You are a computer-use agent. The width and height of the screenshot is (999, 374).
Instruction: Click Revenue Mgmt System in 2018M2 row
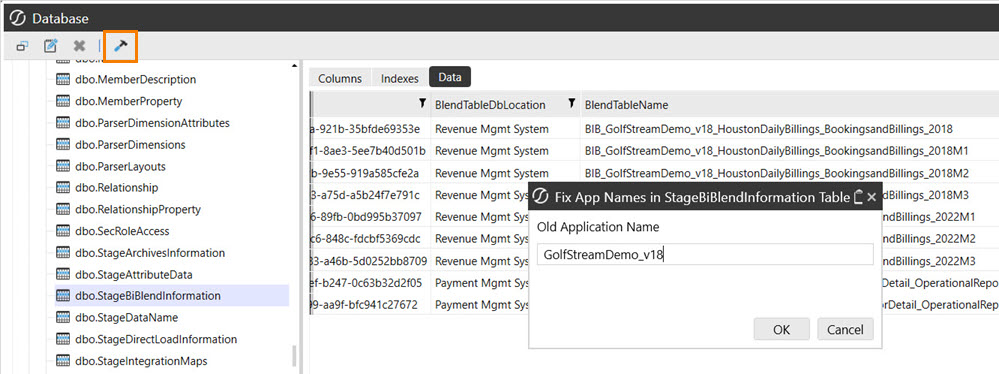491,173
